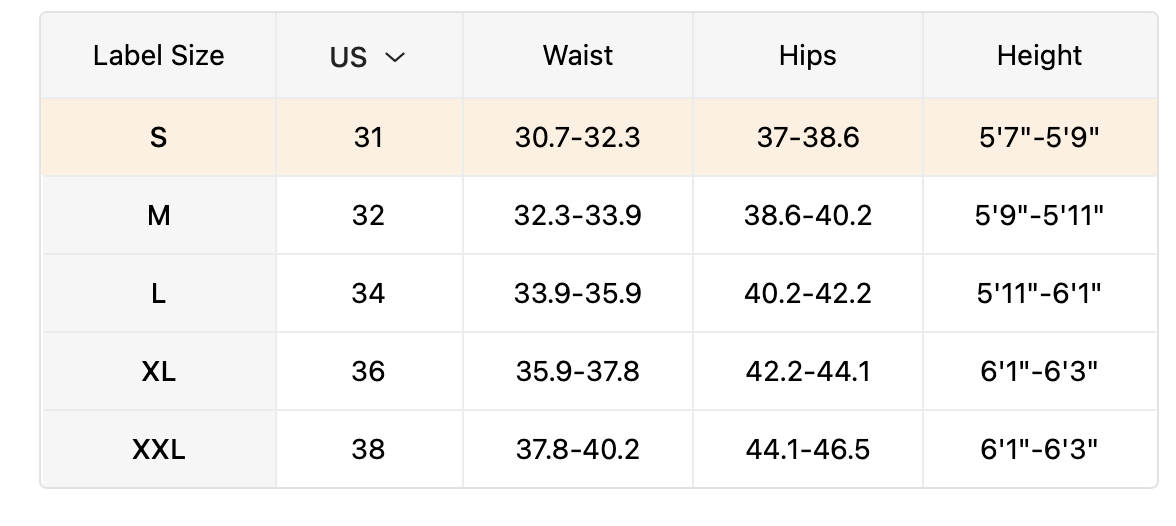The height and width of the screenshot is (526, 1176).
Task: Click the Height column header
Action: tap(1039, 56)
